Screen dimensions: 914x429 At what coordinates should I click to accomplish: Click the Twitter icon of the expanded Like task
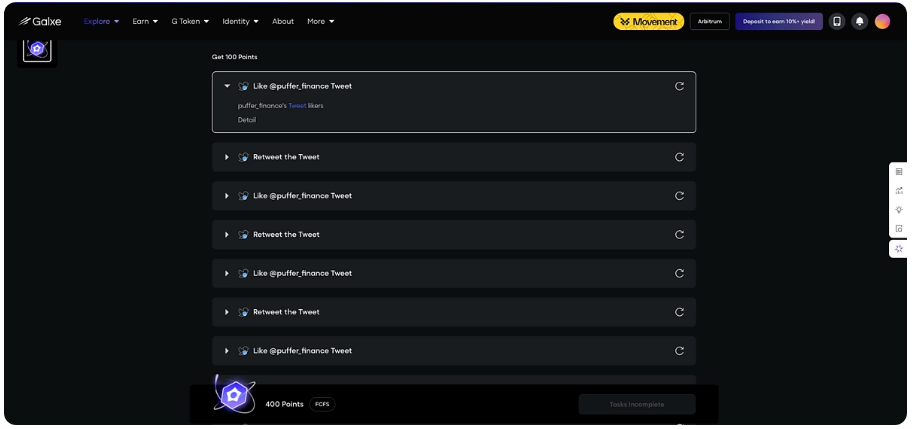[x=244, y=86]
